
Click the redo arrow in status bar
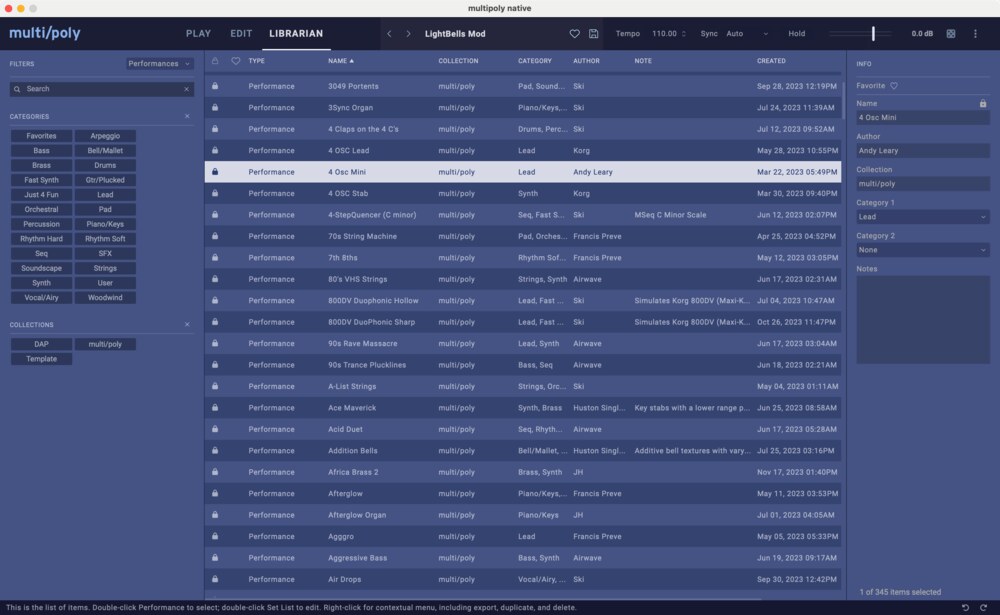[x=984, y=607]
